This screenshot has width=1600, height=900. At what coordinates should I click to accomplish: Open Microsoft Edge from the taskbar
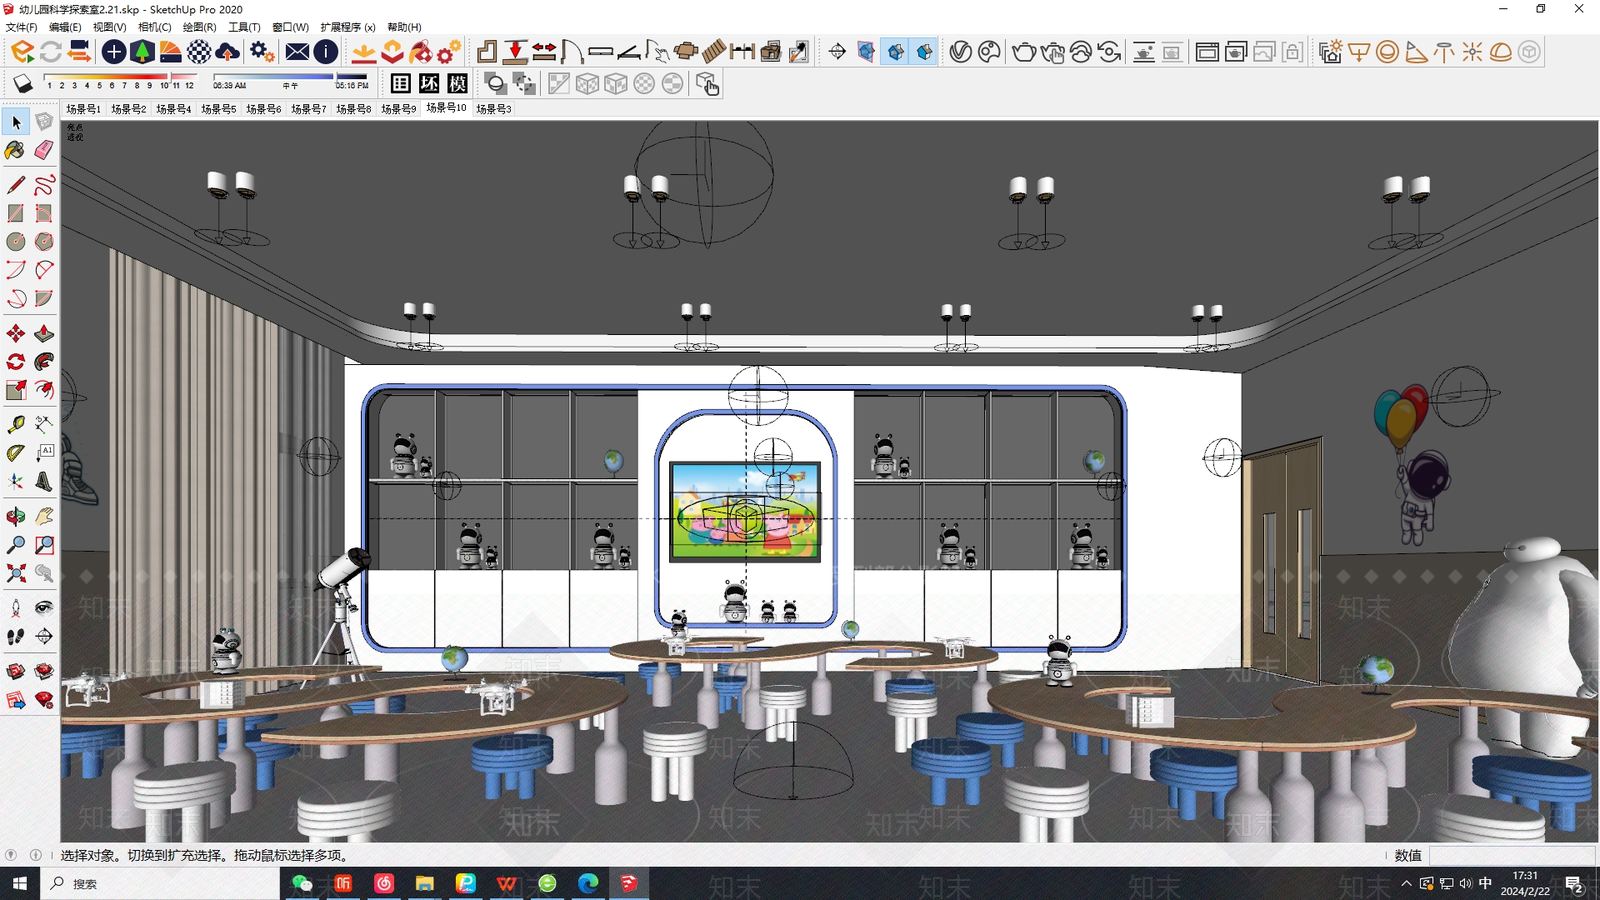tap(588, 883)
